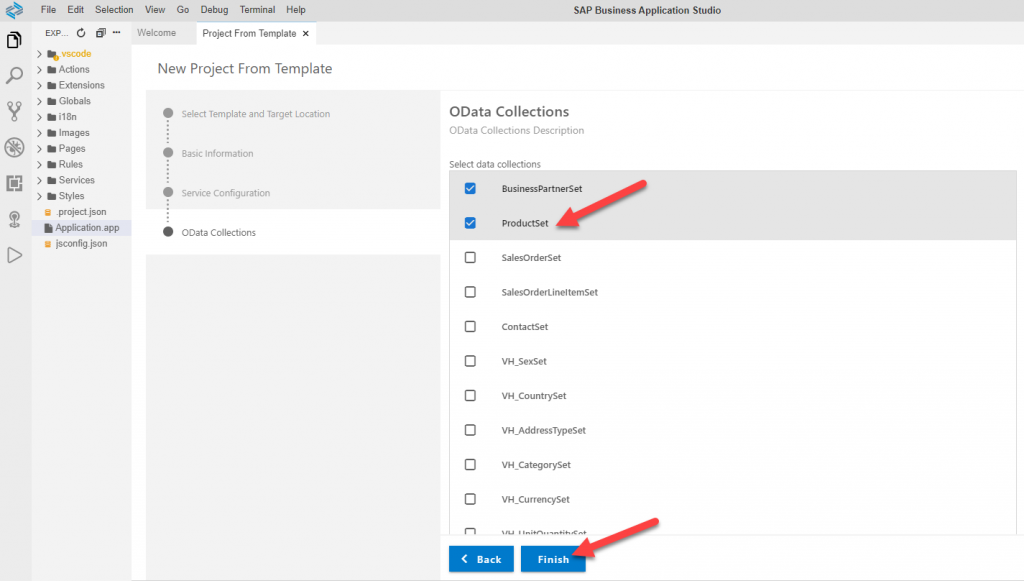The height and width of the screenshot is (581, 1024).
Task: Click the jsconfig.json file icon
Action: pos(48,243)
